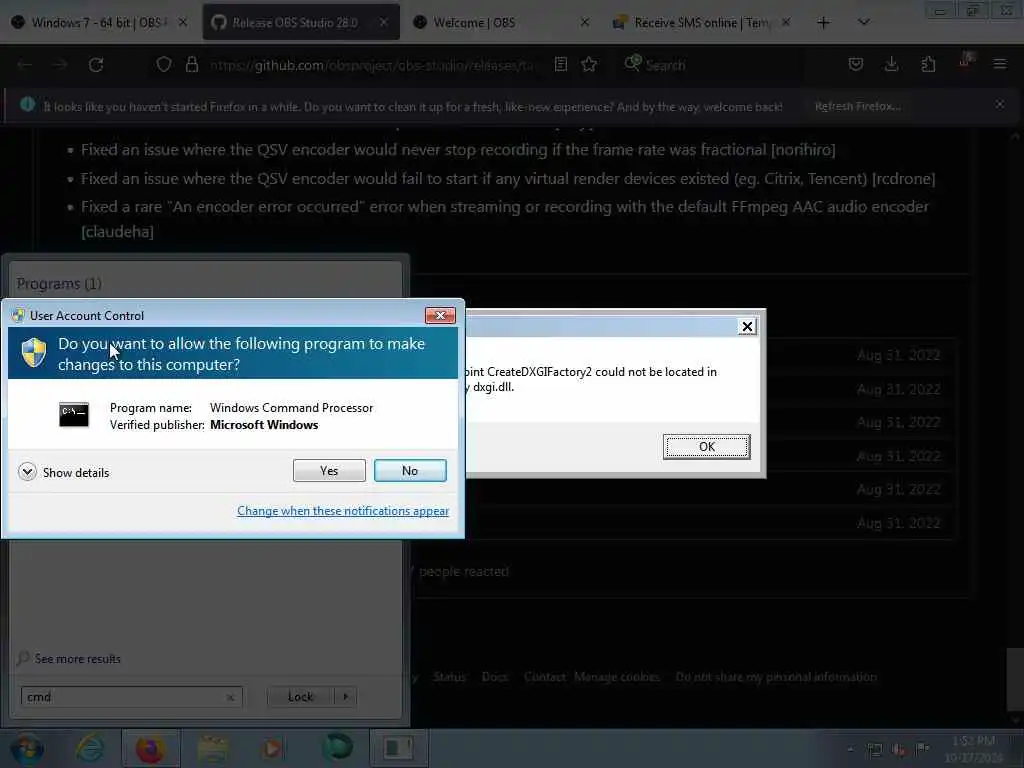Close the dxgi.dll error dialog

coord(747,327)
